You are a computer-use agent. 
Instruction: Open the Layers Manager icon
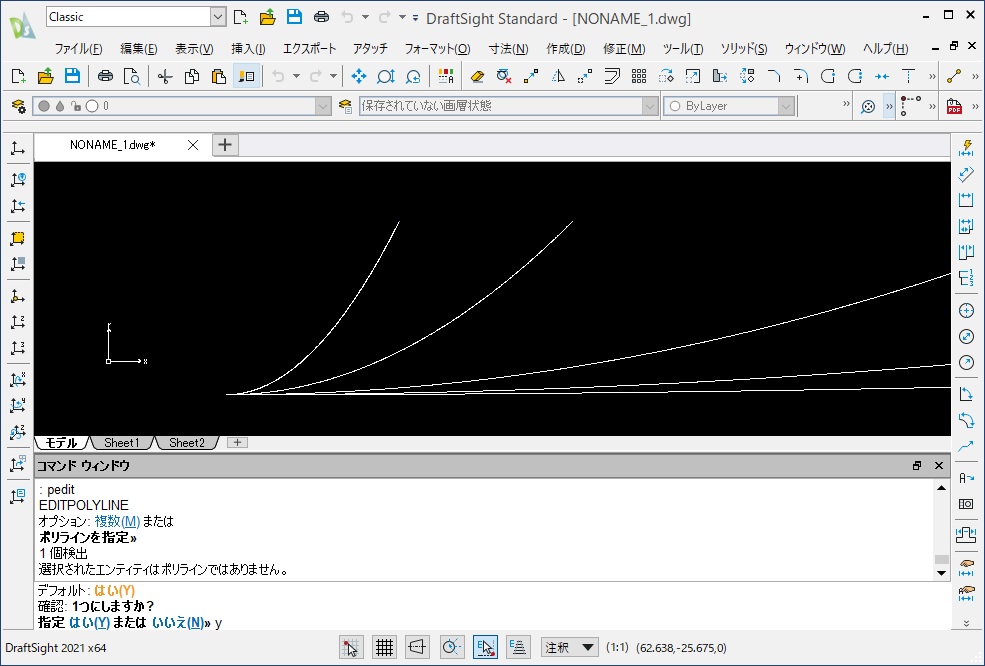(18, 106)
